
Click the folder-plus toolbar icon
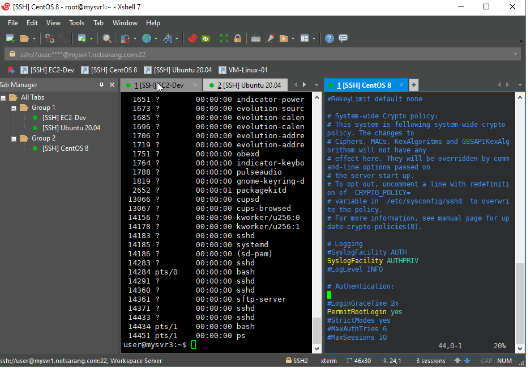coord(284,38)
